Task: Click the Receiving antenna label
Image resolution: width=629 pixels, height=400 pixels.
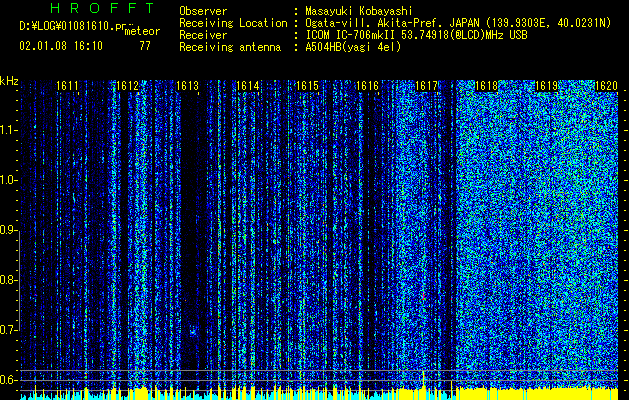Action: coord(230,47)
